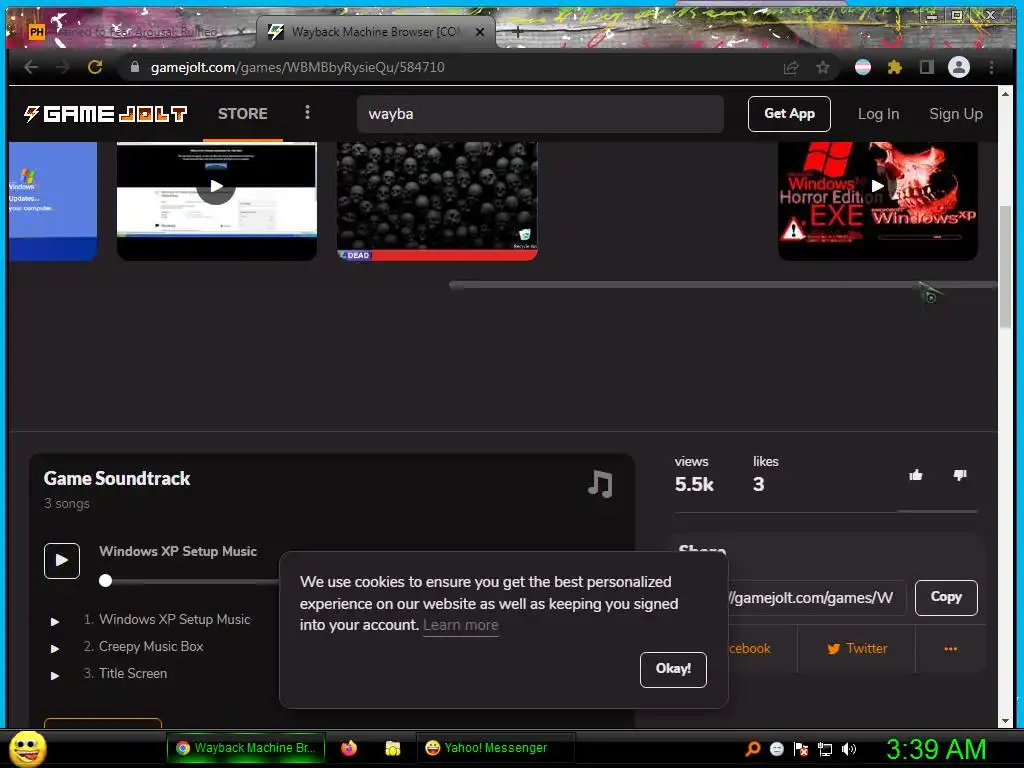Screen dimensions: 1024x768
Task: Open the Chrome profile avatar
Action: click(959, 67)
